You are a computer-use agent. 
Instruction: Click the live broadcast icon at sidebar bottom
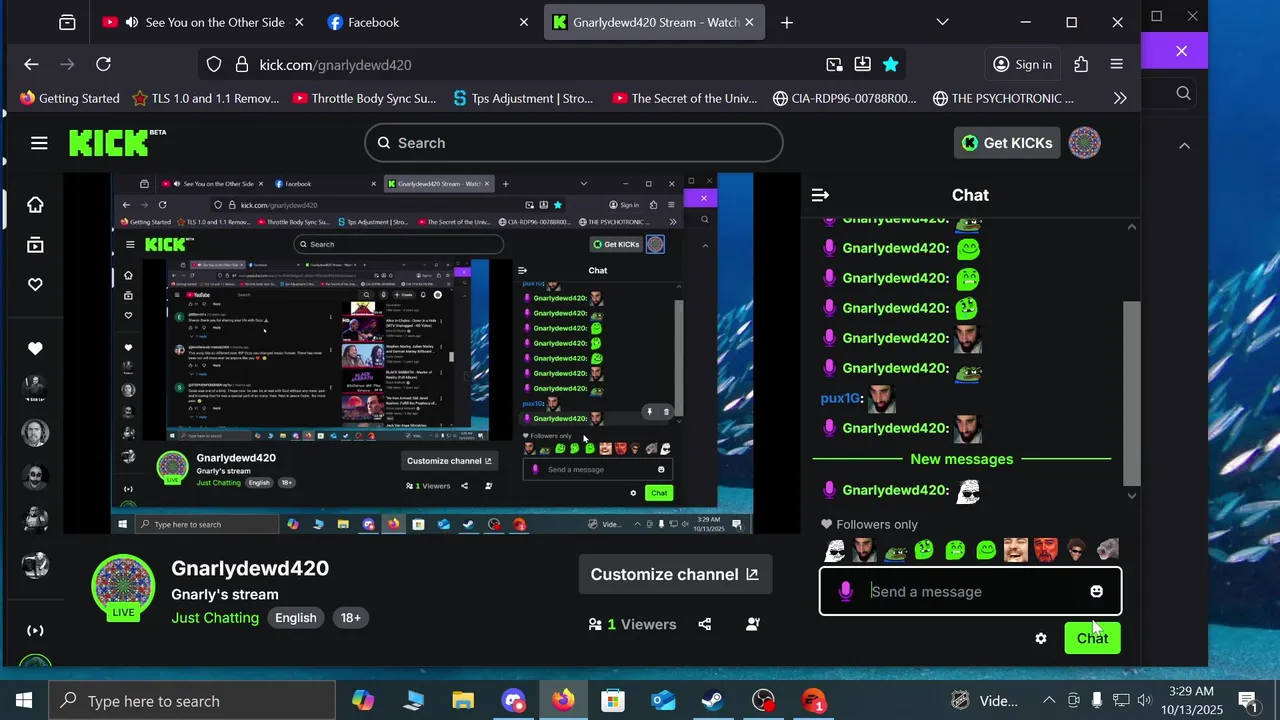pyautogui.click(x=35, y=630)
